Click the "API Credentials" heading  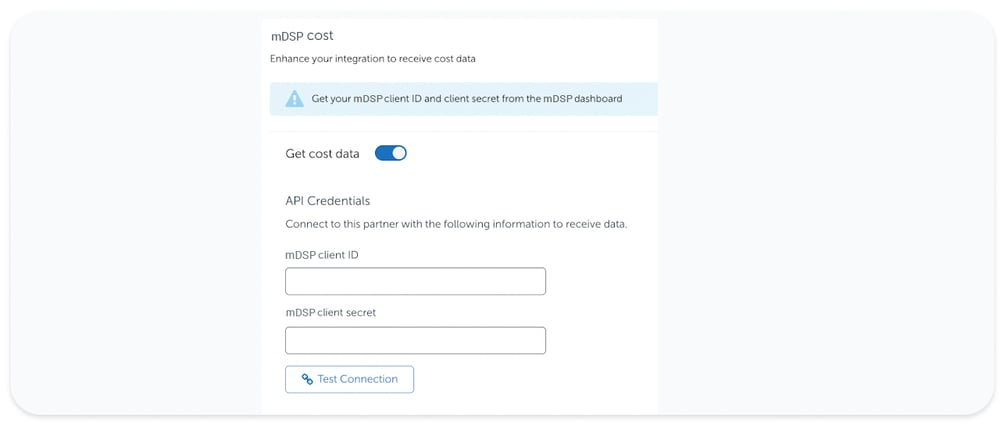327,201
